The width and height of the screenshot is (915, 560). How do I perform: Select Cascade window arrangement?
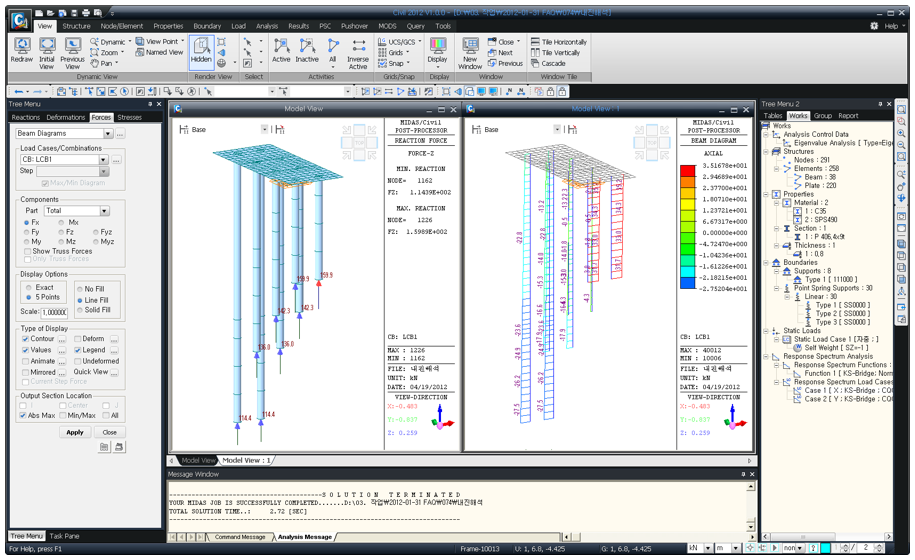coord(548,64)
